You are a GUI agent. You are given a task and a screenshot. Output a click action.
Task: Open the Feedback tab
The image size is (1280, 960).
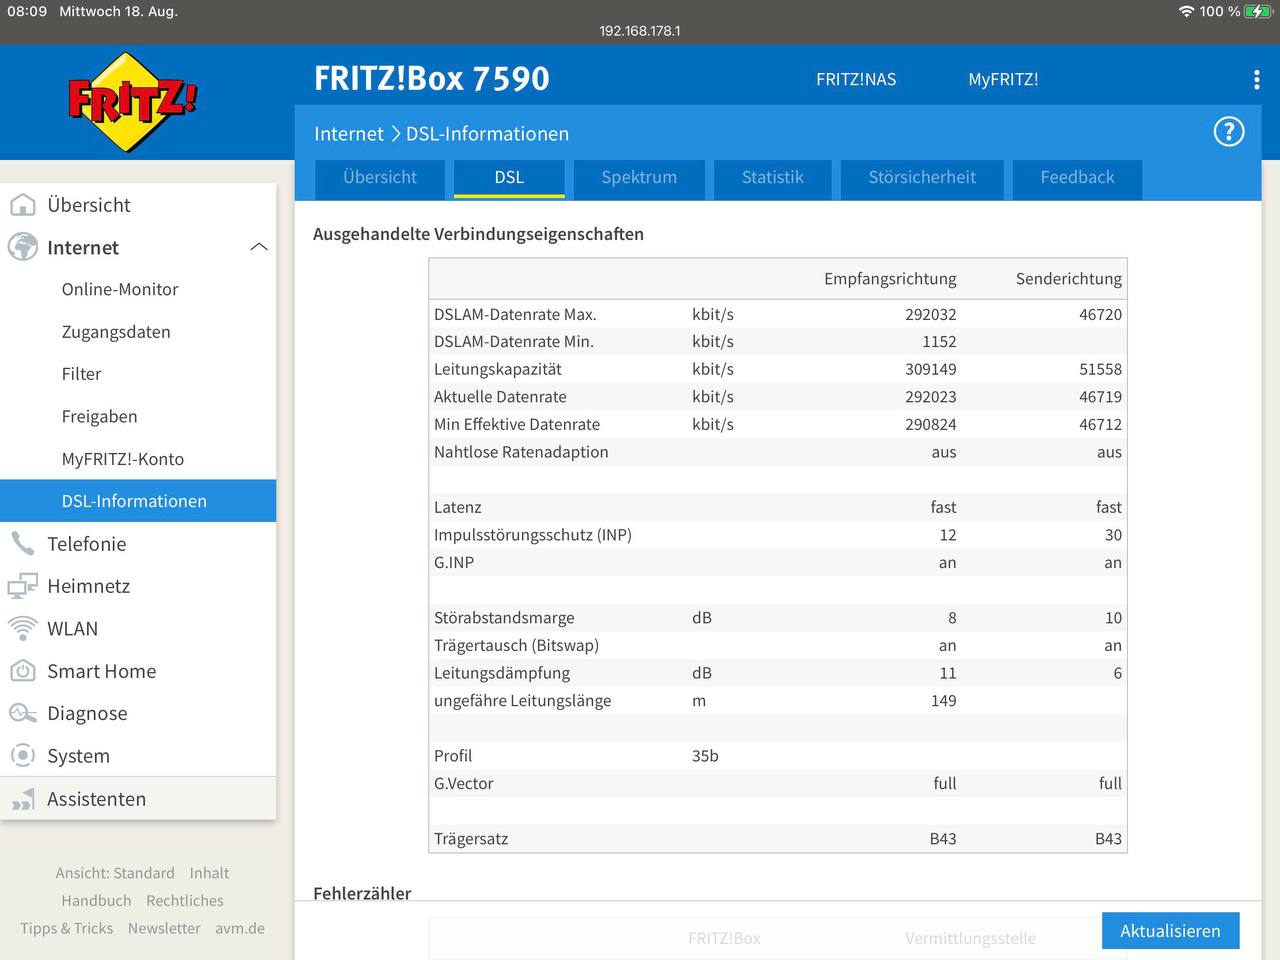click(x=1077, y=178)
